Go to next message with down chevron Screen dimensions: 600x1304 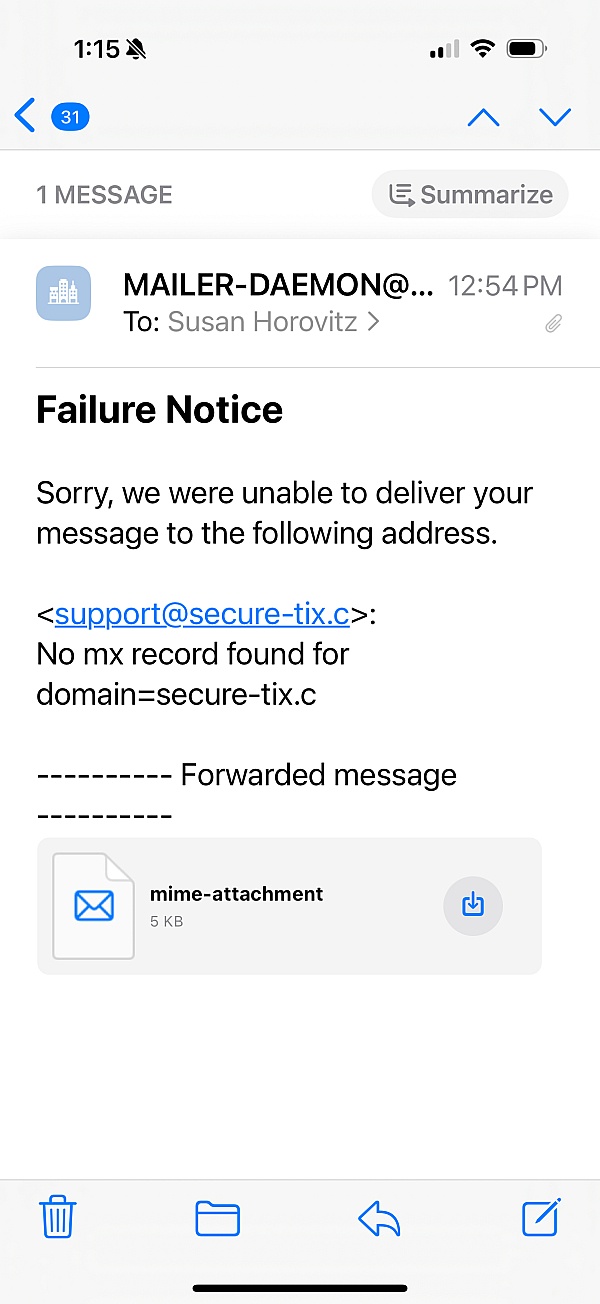tap(554, 117)
